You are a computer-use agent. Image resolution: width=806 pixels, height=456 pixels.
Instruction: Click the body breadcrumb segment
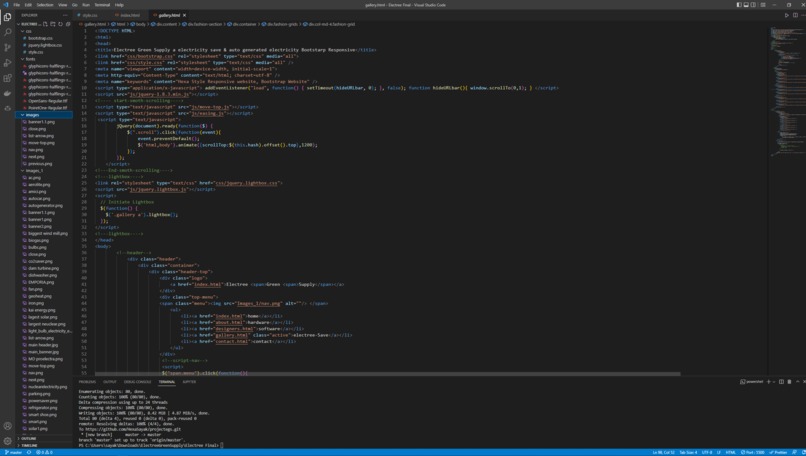coord(138,24)
